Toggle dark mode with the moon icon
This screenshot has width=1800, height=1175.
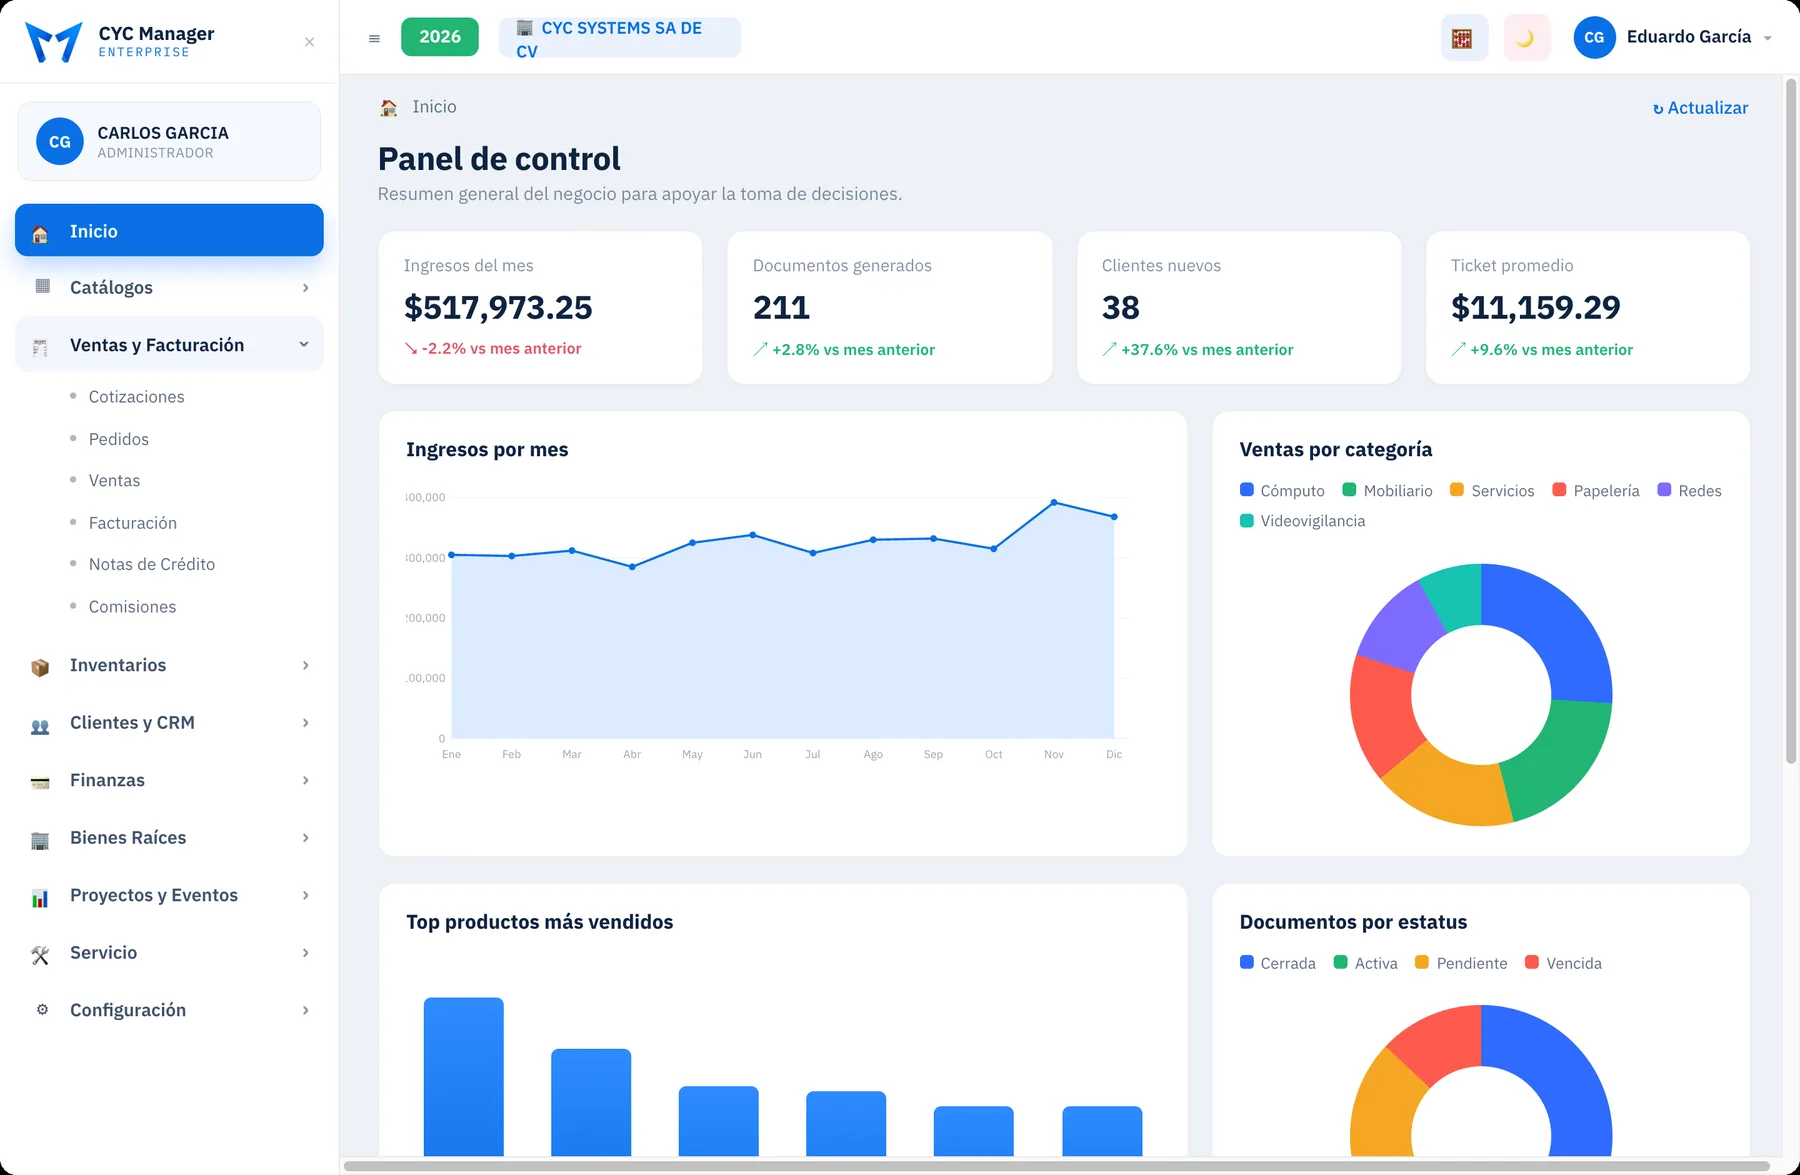point(1526,38)
